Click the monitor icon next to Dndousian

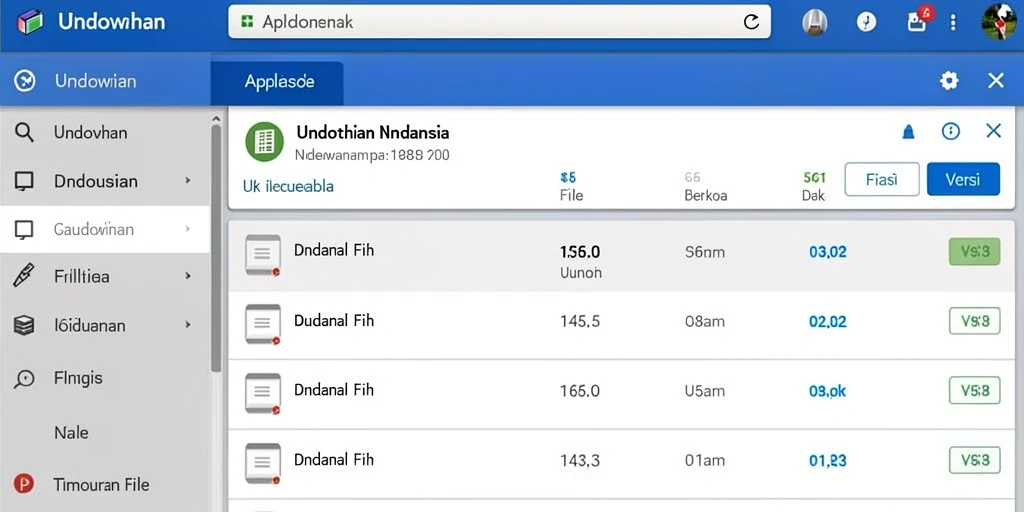click(x=24, y=181)
